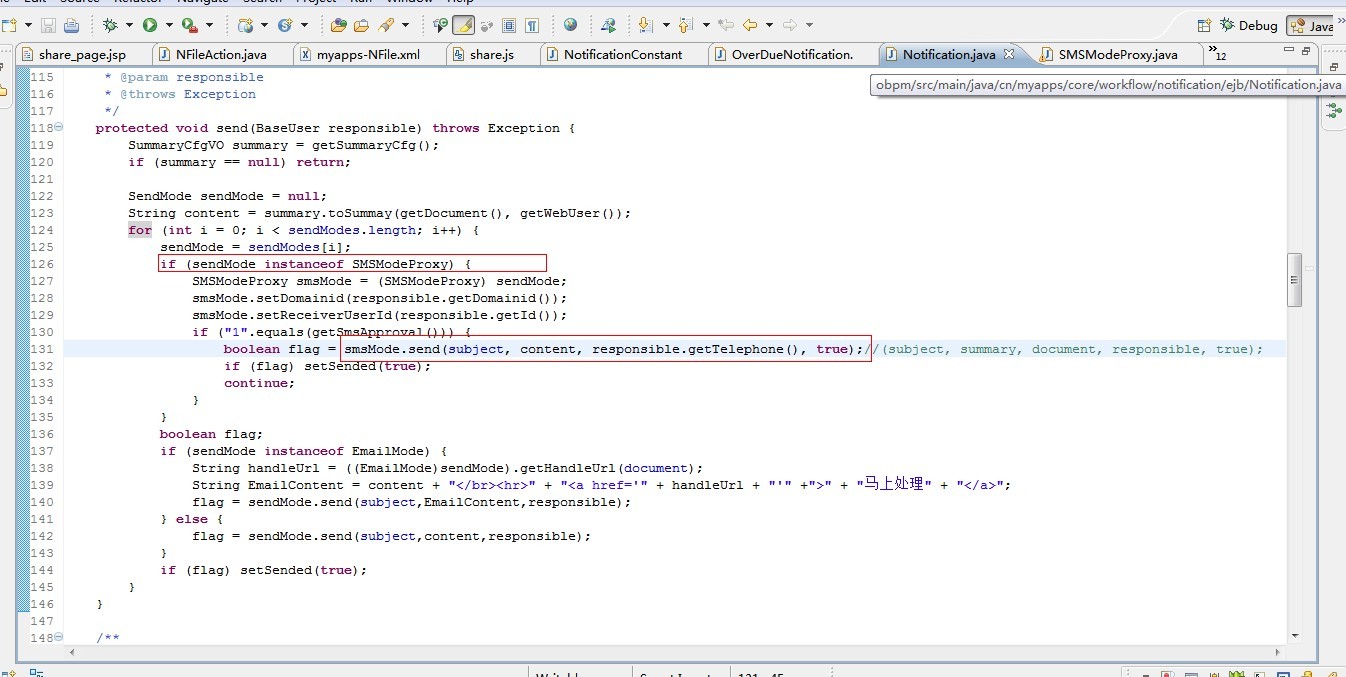Open the New Java Class dropdown arrow

304,25
